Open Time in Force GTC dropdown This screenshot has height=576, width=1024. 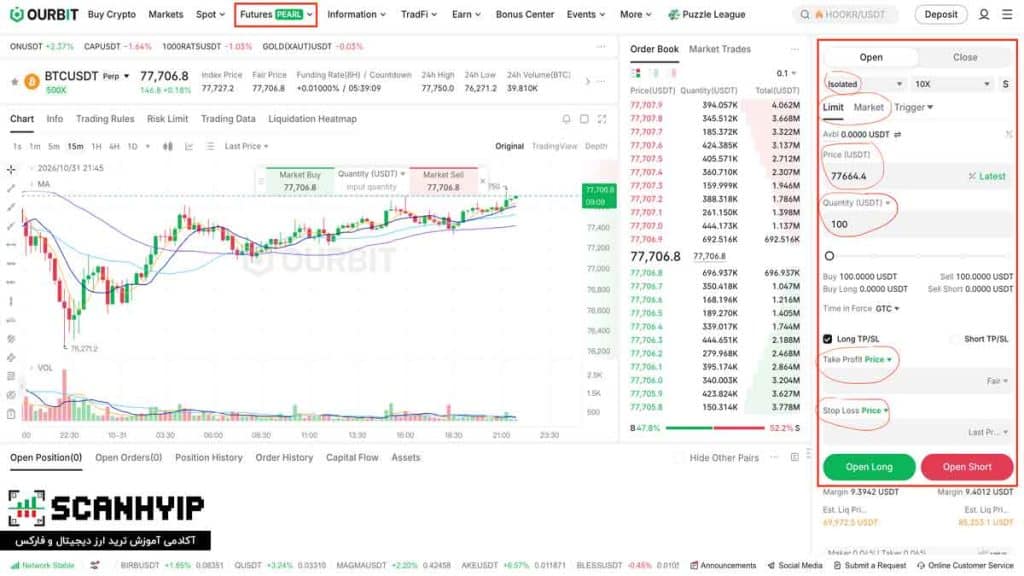click(888, 308)
